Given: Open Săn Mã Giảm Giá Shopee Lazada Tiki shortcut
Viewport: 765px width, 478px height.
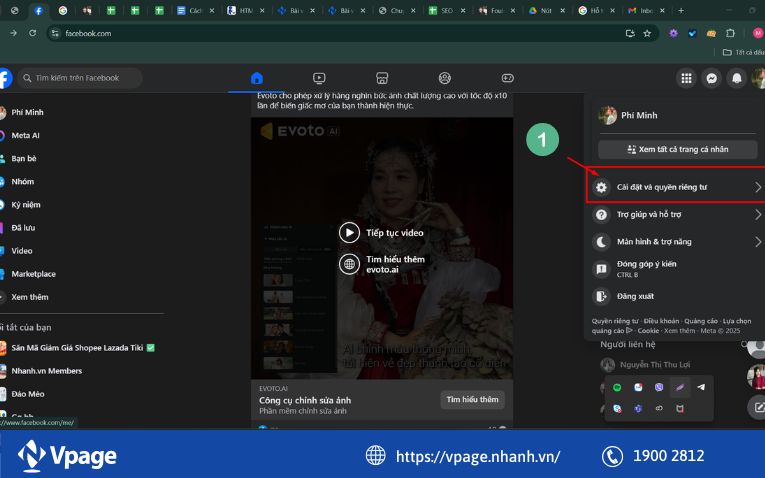Looking at the screenshot, I should tap(78, 348).
